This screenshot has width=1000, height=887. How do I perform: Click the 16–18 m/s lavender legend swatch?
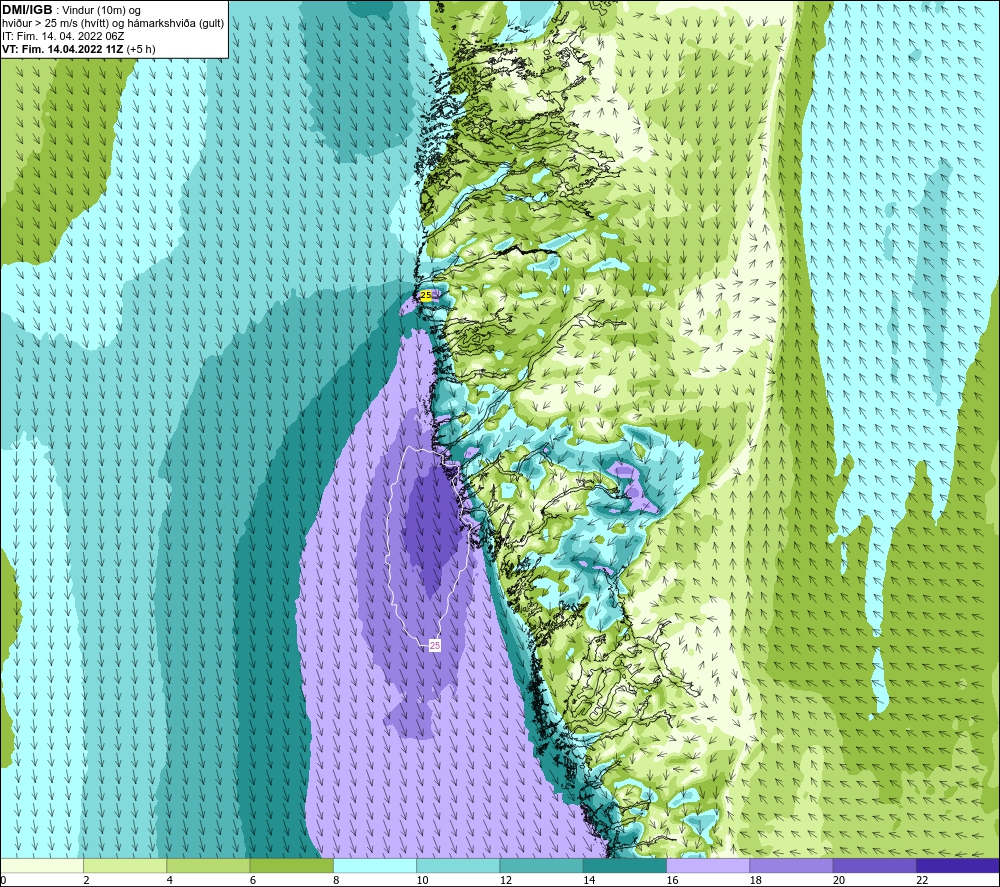708,865
